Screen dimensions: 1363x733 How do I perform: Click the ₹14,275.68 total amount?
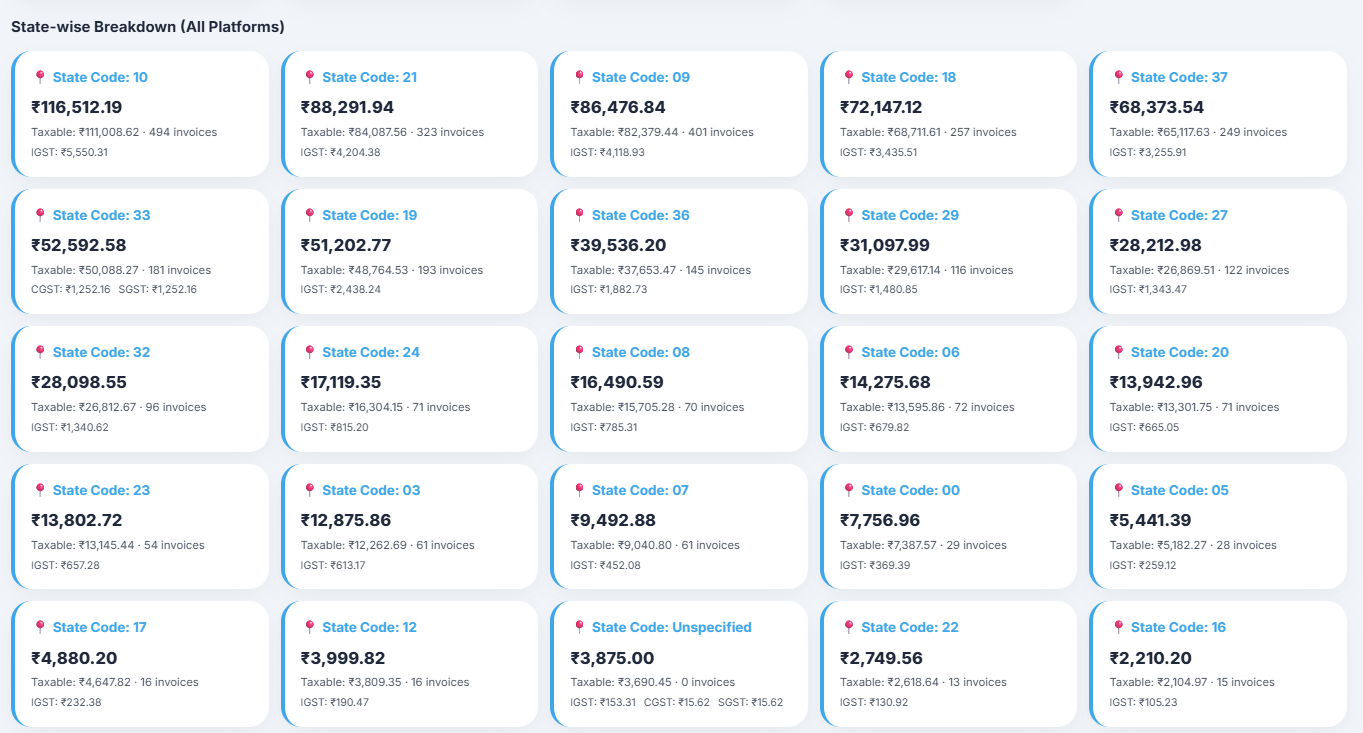887,382
